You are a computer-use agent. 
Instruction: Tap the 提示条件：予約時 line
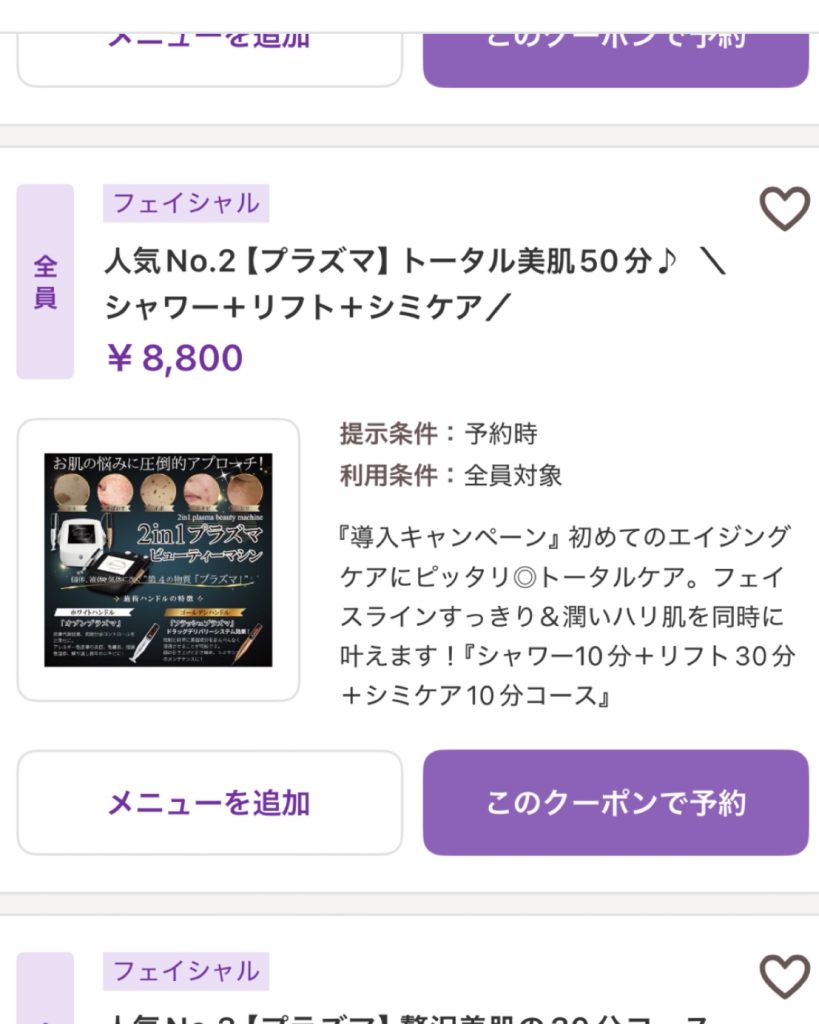438,434
